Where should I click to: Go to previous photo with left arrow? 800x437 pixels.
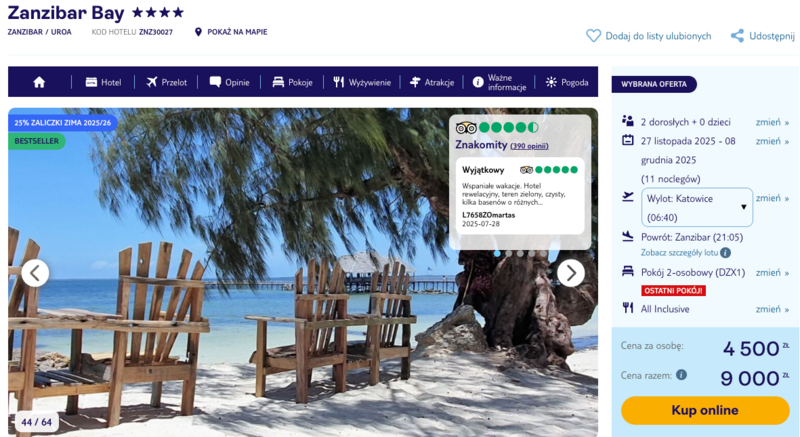(x=35, y=273)
